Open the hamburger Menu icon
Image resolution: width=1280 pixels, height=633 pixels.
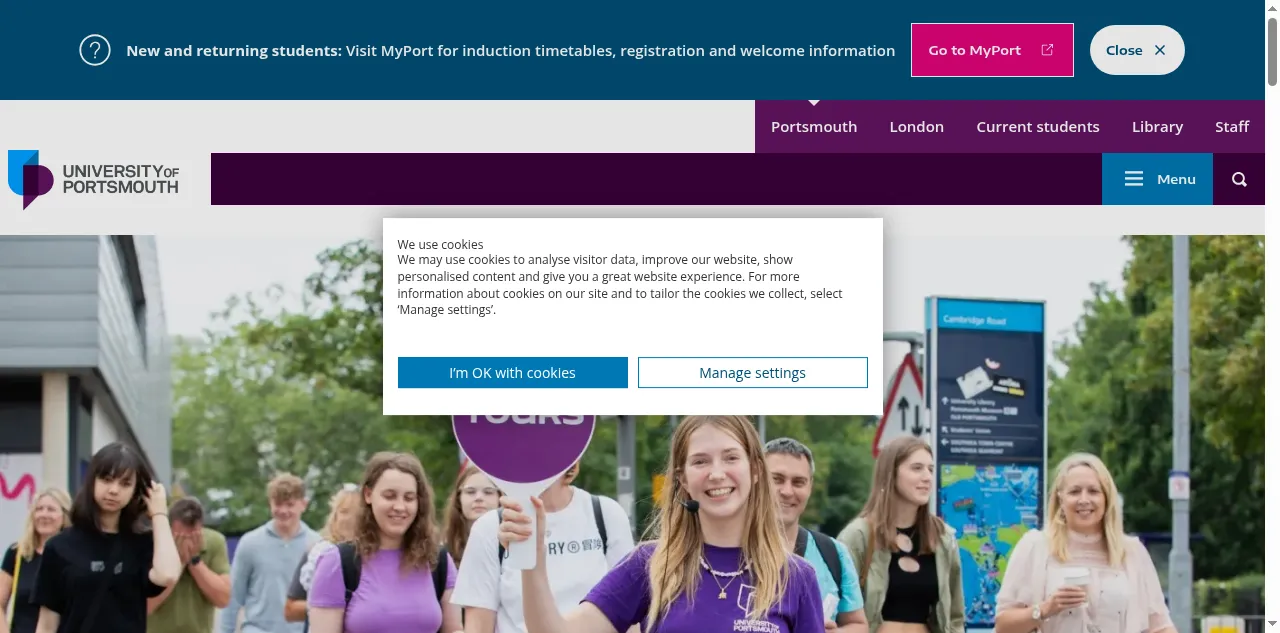coord(1134,179)
